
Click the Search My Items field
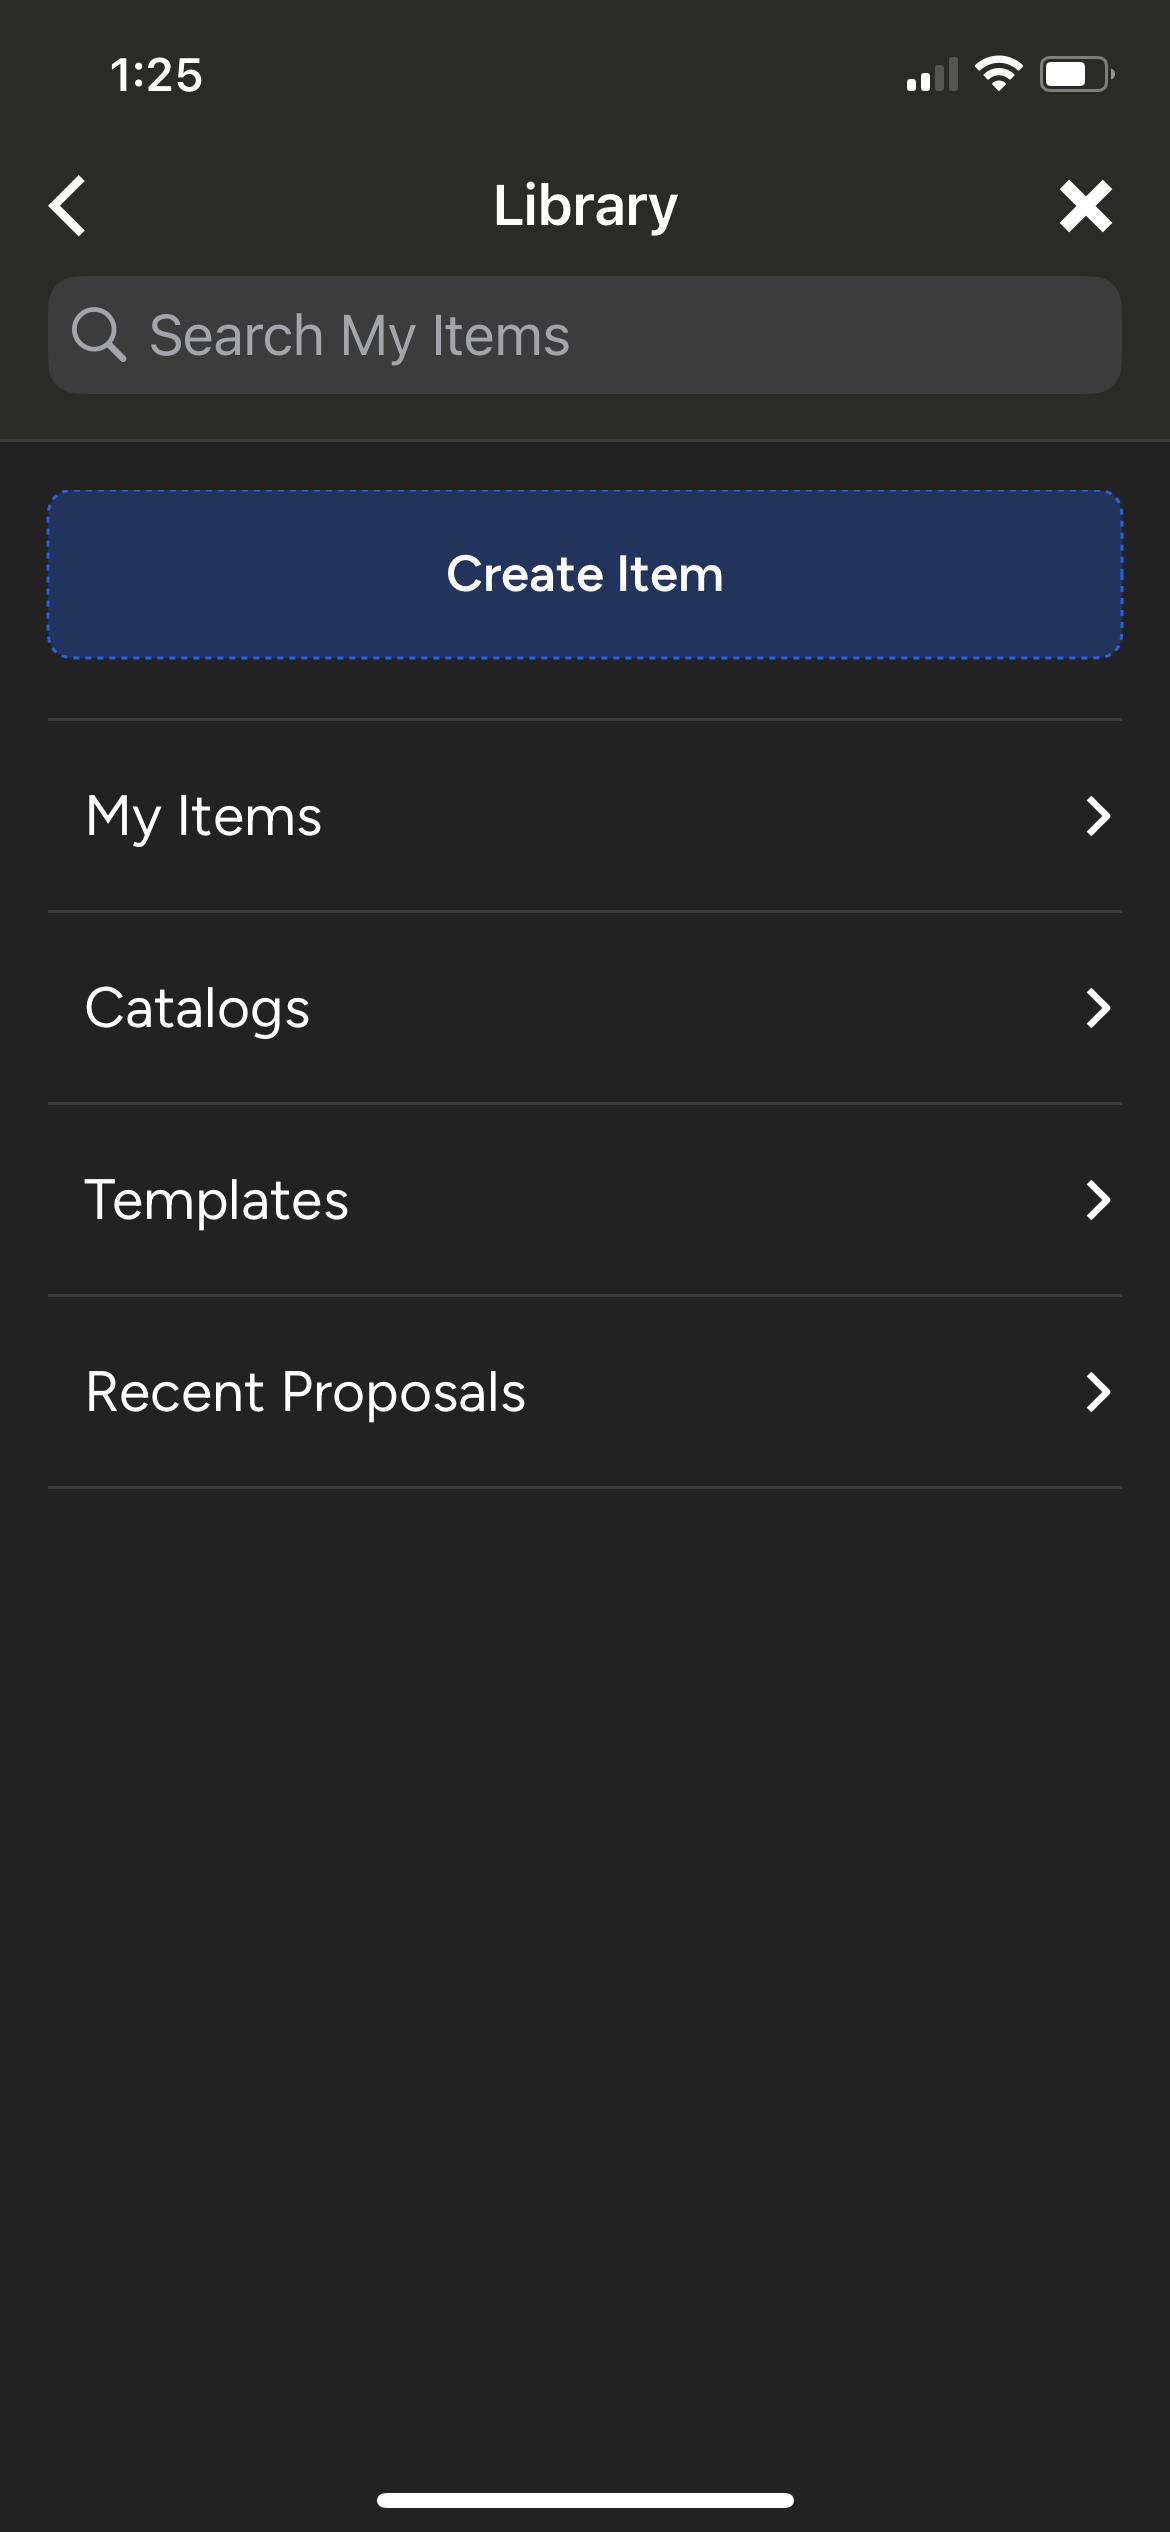point(585,335)
